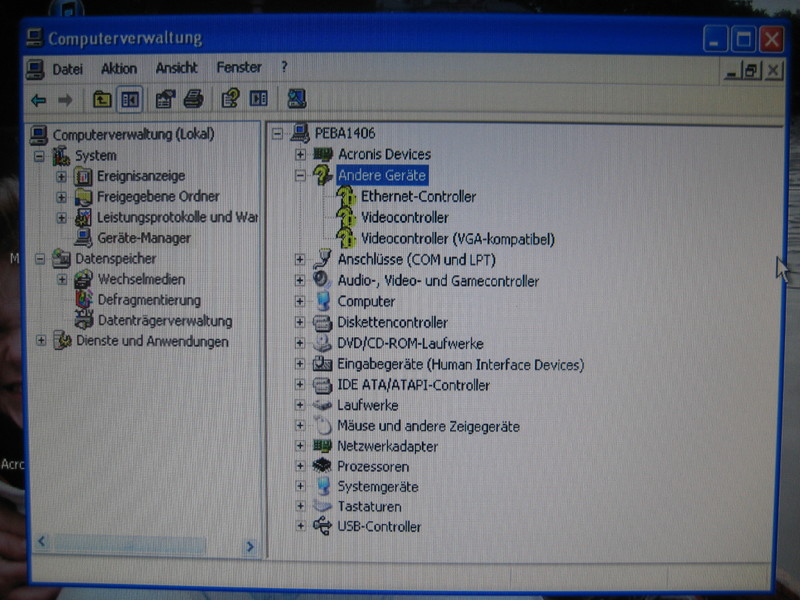
Task: Expand the Netzwerkadapter category
Action: coord(300,446)
